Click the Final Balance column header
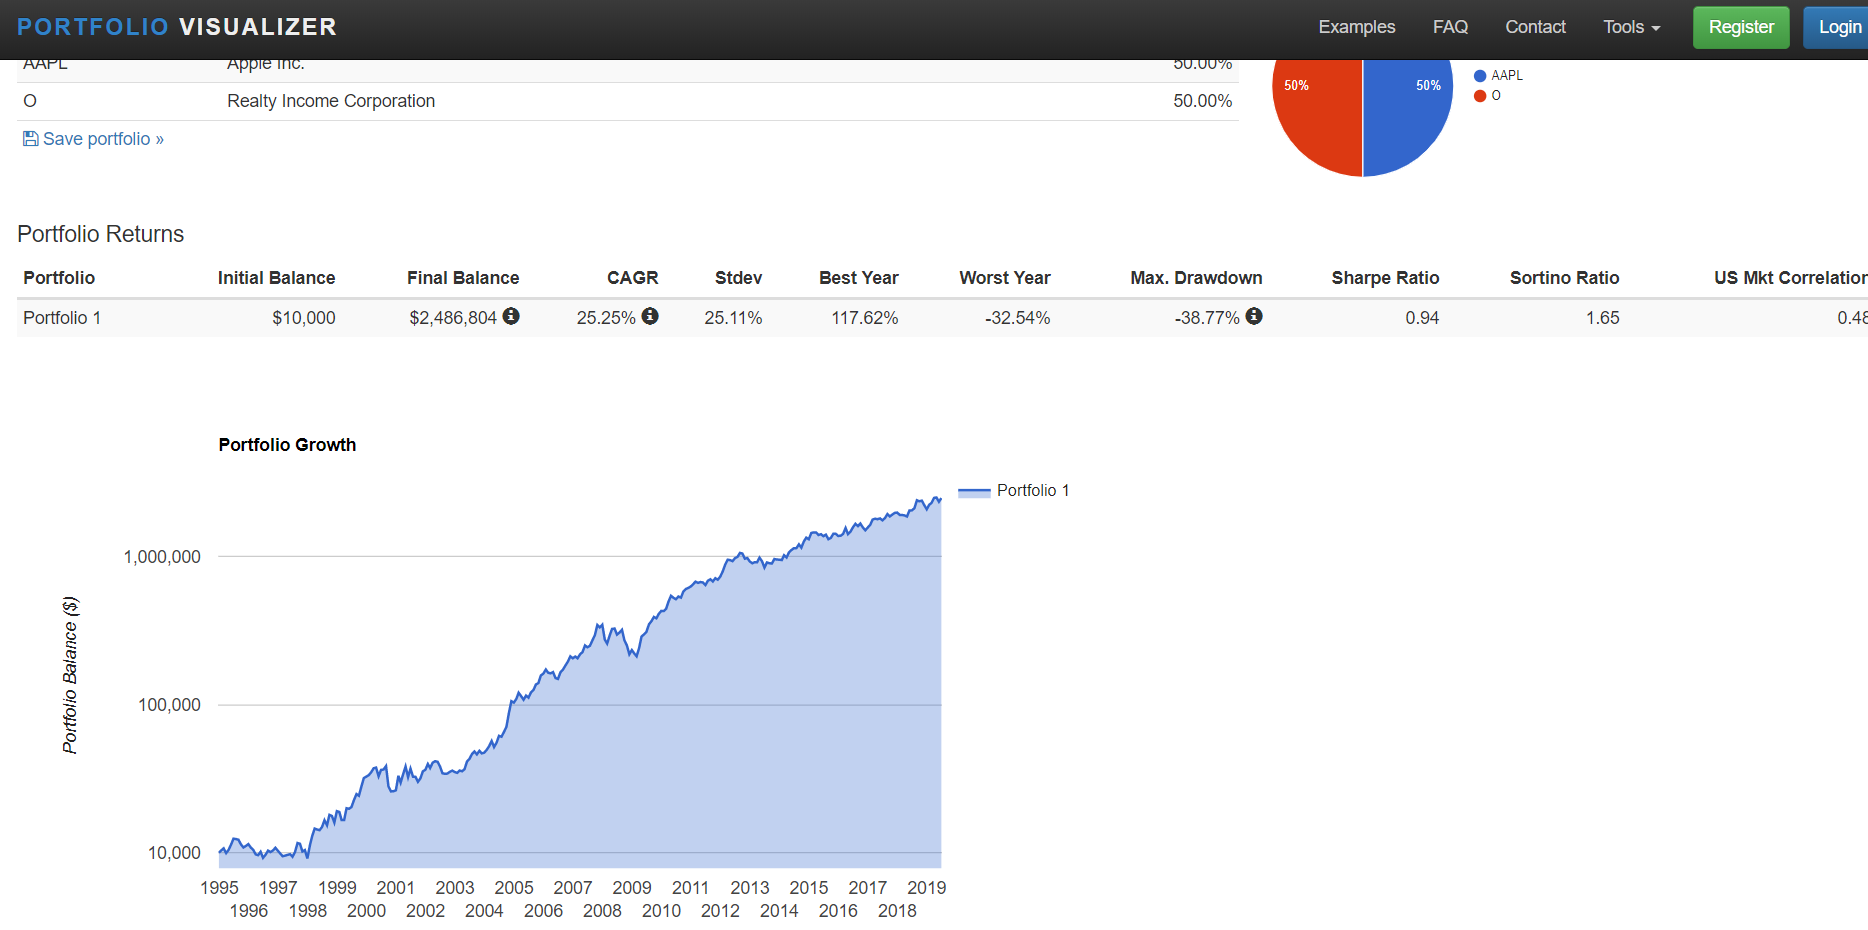Screen dimensions: 1868x930 click(463, 278)
